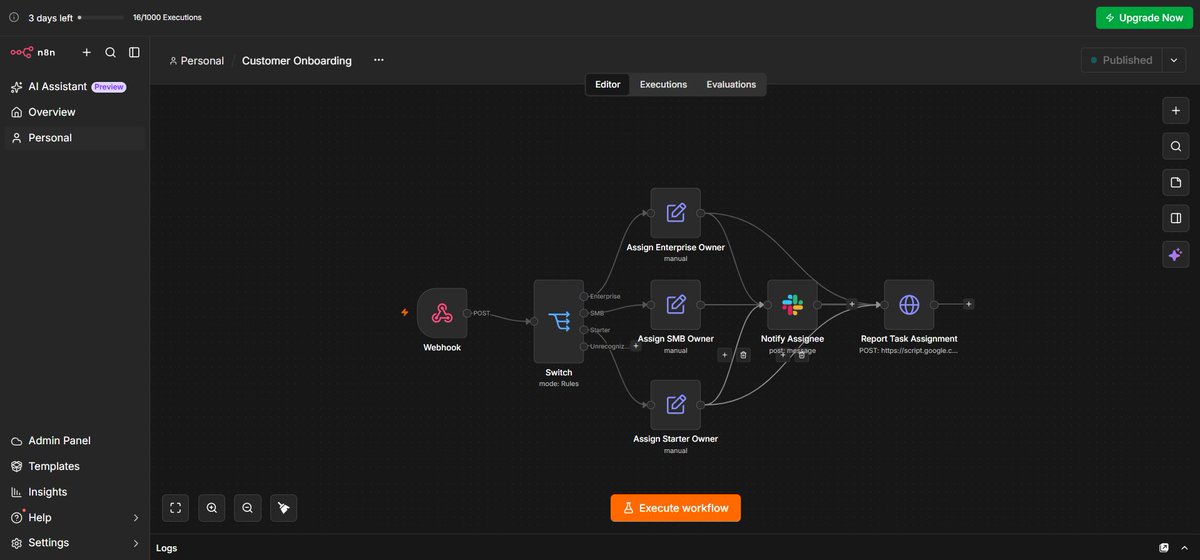This screenshot has height=560, width=1200.
Task: Select the Notify Assignee Slack node
Action: coord(792,304)
